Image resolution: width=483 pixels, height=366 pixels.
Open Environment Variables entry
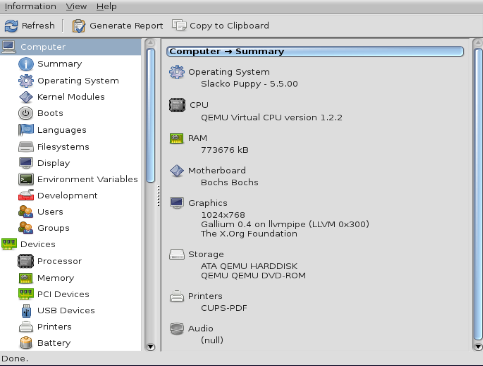click(88, 179)
